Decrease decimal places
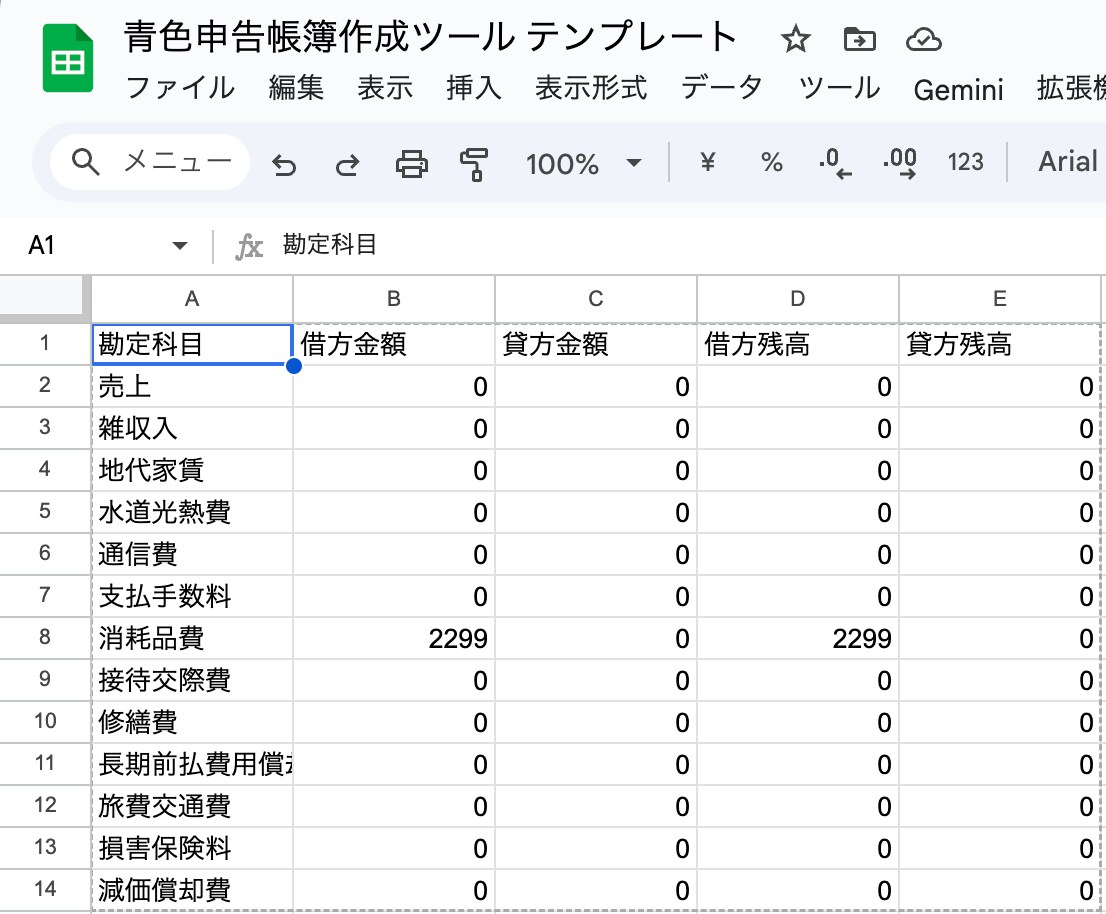The image size is (1106, 914). (835, 163)
